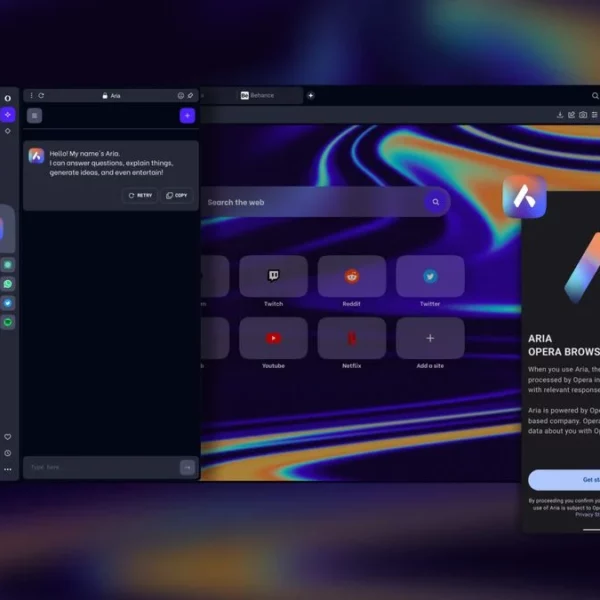Screen dimensions: 600x600
Task: Send the Aria message with arrow button
Action: tap(188, 467)
